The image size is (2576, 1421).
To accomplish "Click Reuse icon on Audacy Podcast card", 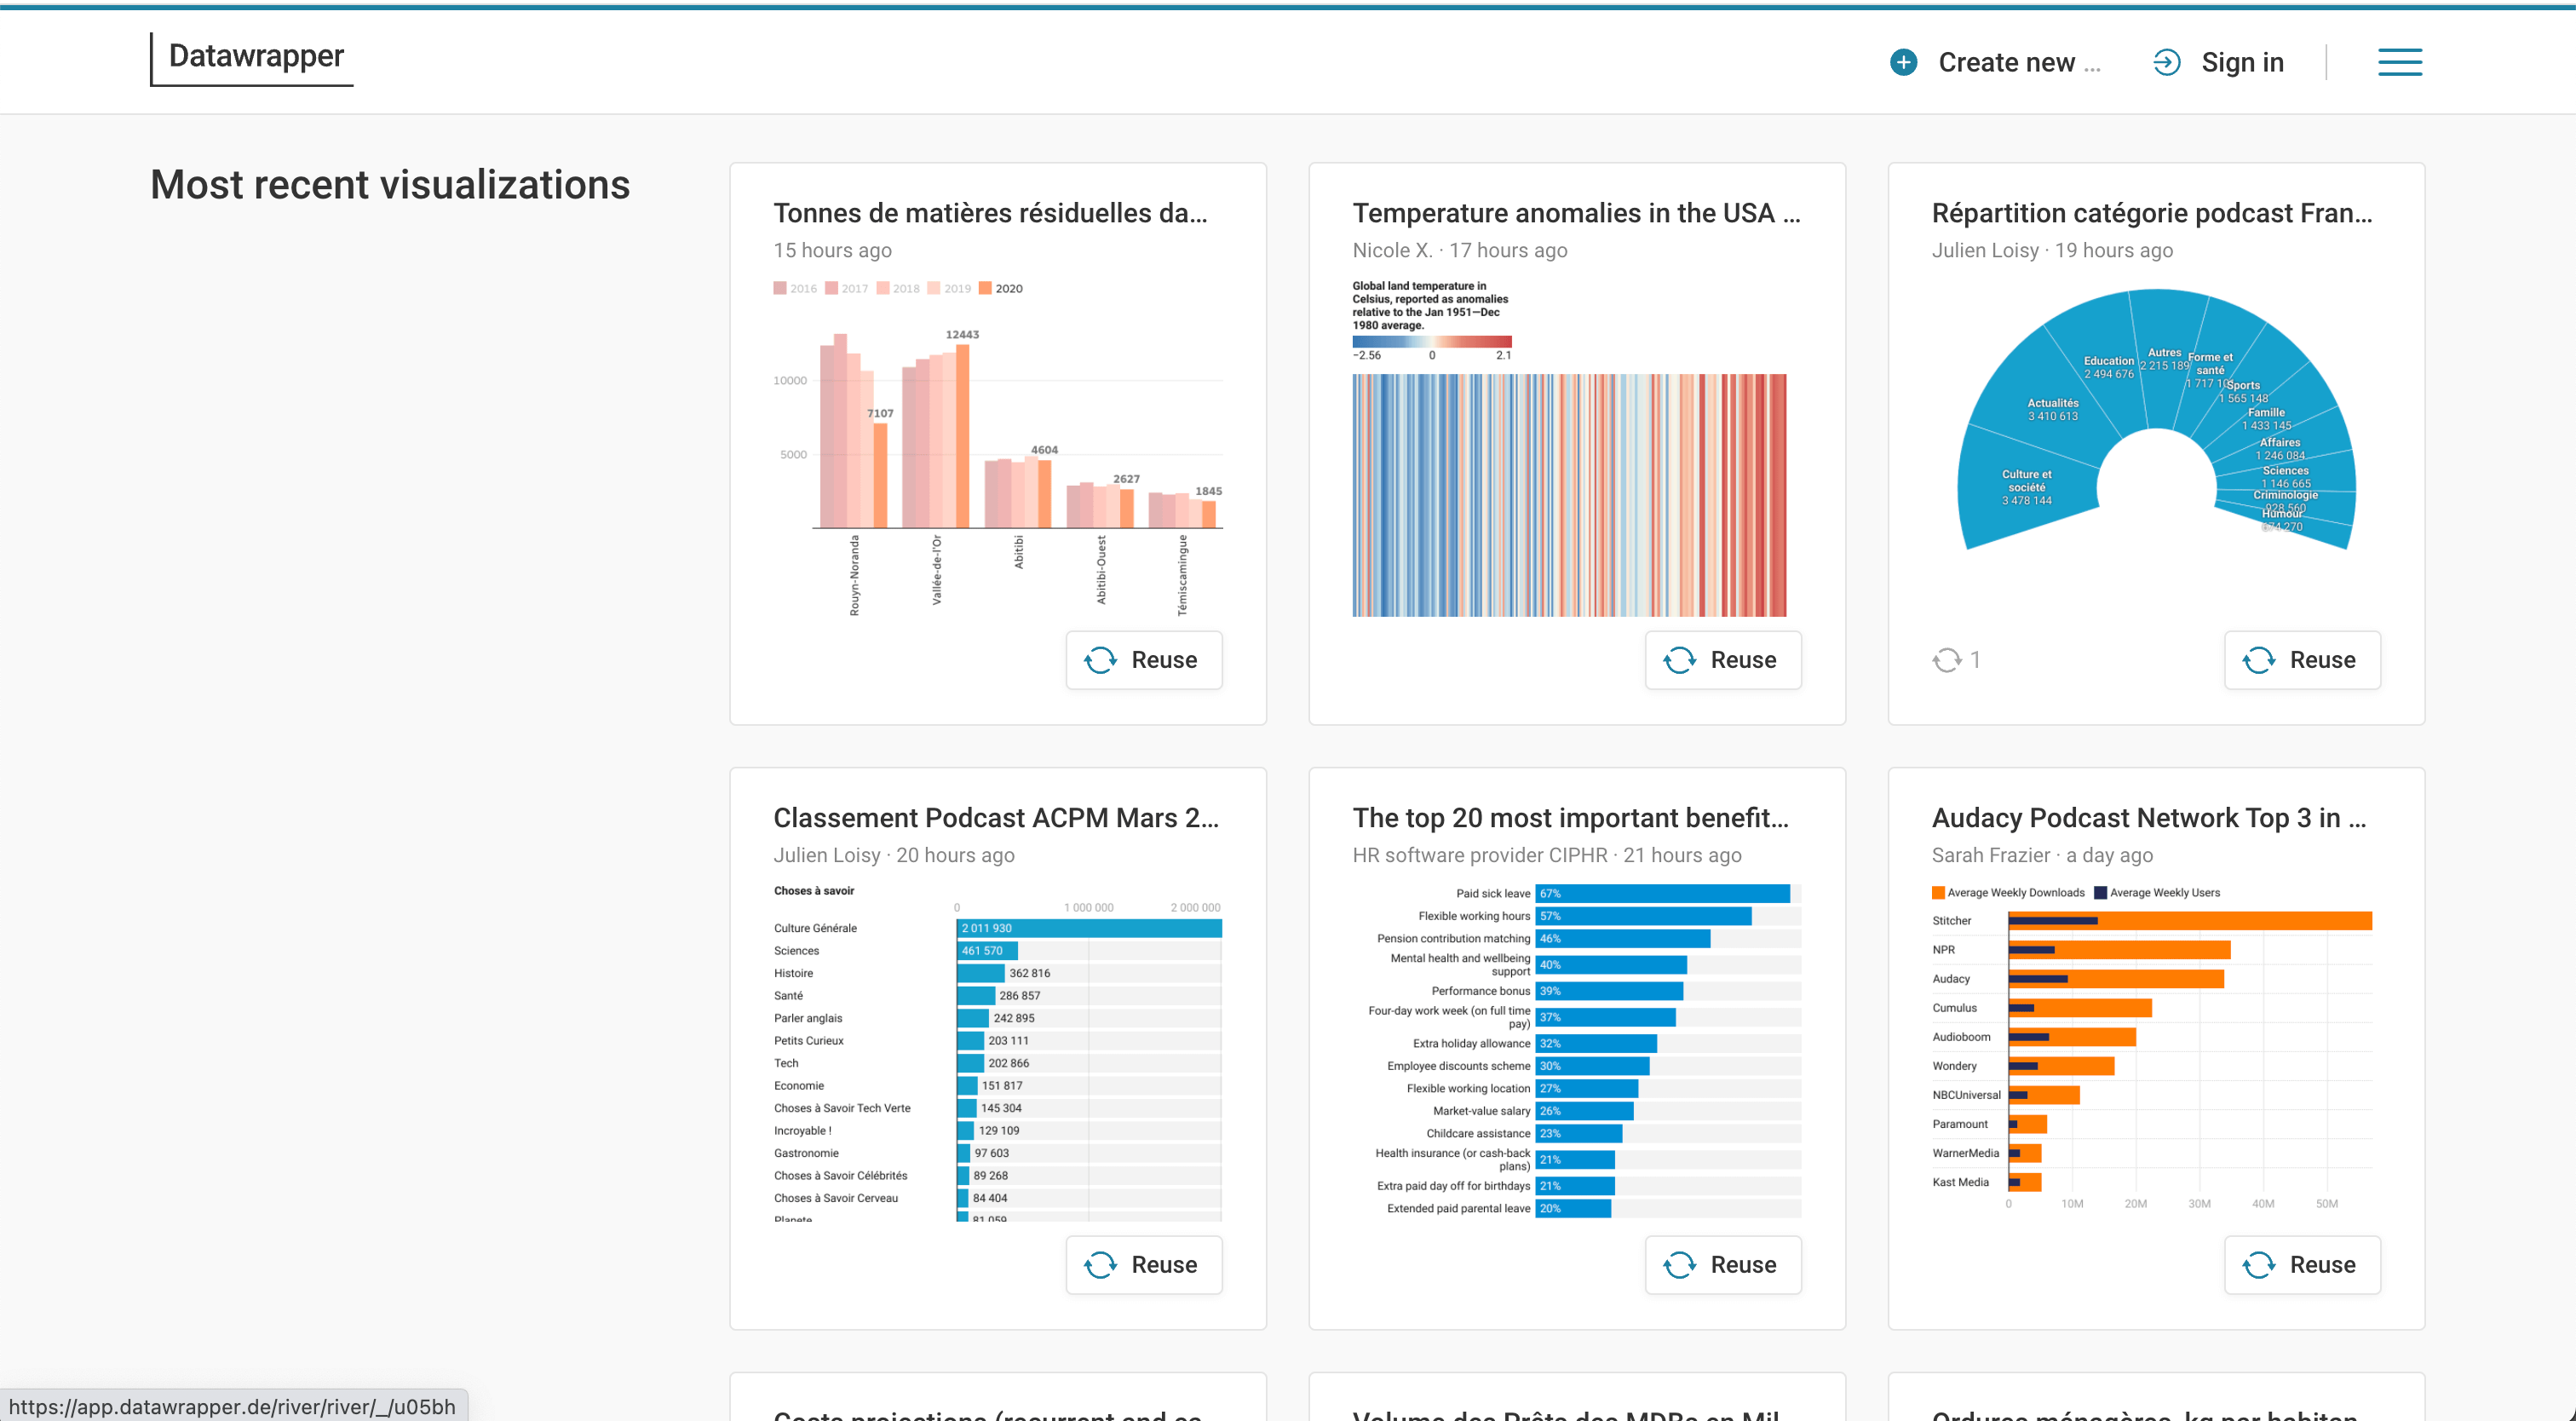I will (2258, 1265).
